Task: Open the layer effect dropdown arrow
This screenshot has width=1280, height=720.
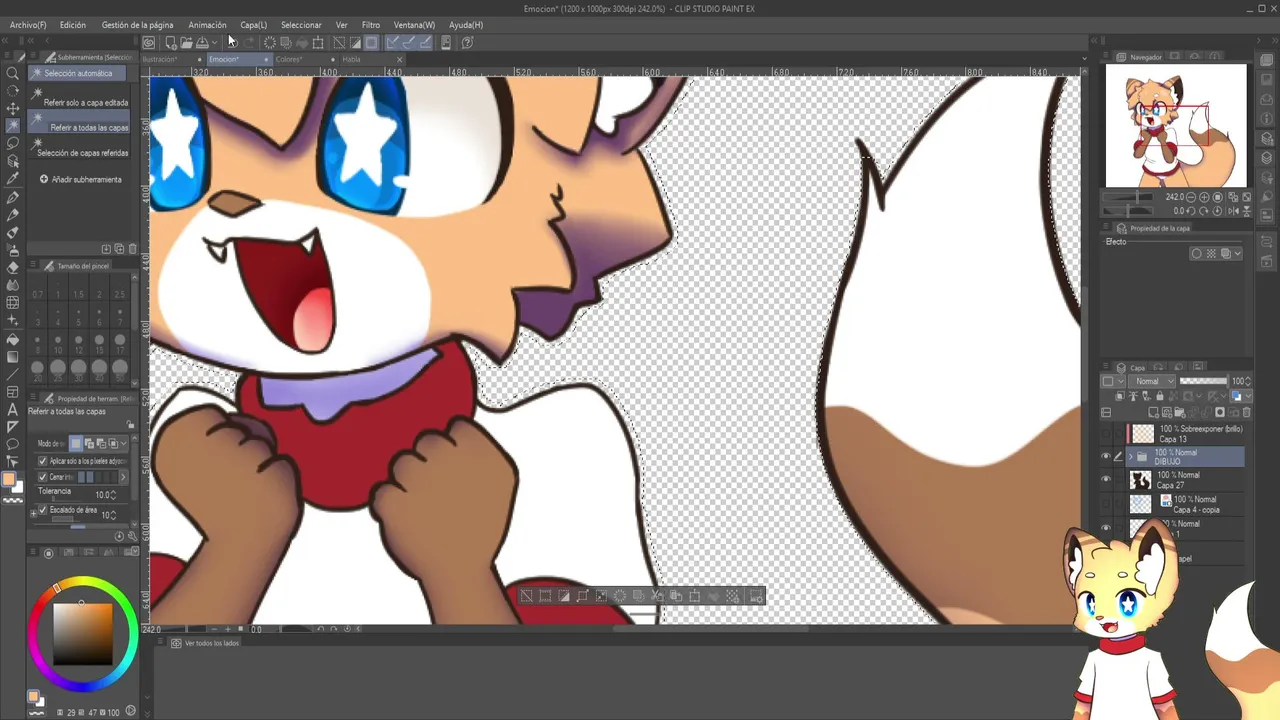Action: coord(1237,254)
